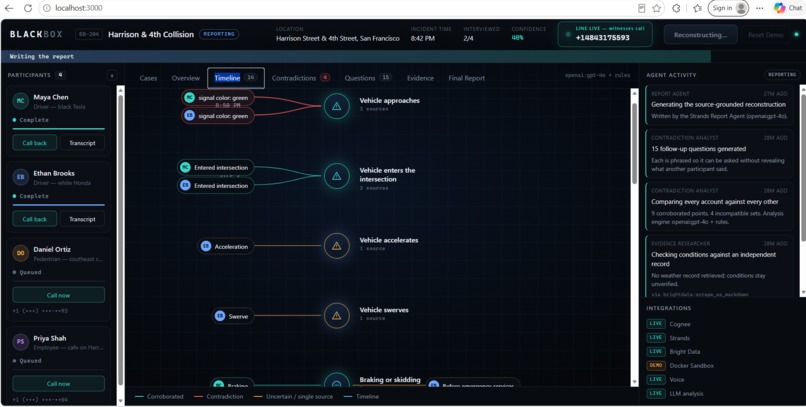The height and width of the screenshot is (407, 806).
Task: Click the REPORTING badge beside the case title
Action: pos(219,34)
